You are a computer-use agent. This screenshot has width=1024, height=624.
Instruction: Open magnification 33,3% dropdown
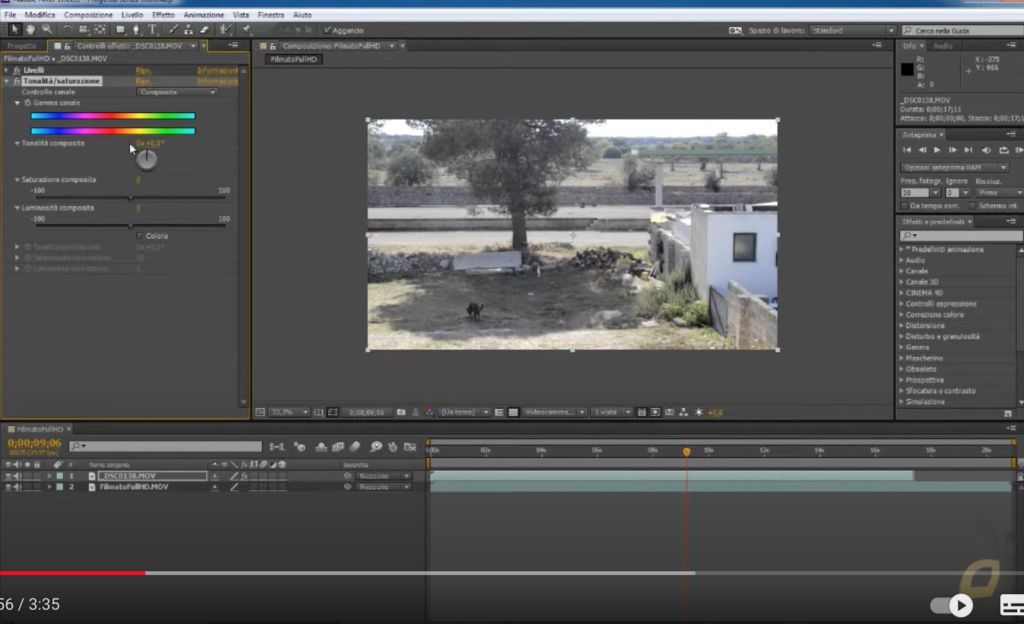pyautogui.click(x=289, y=412)
